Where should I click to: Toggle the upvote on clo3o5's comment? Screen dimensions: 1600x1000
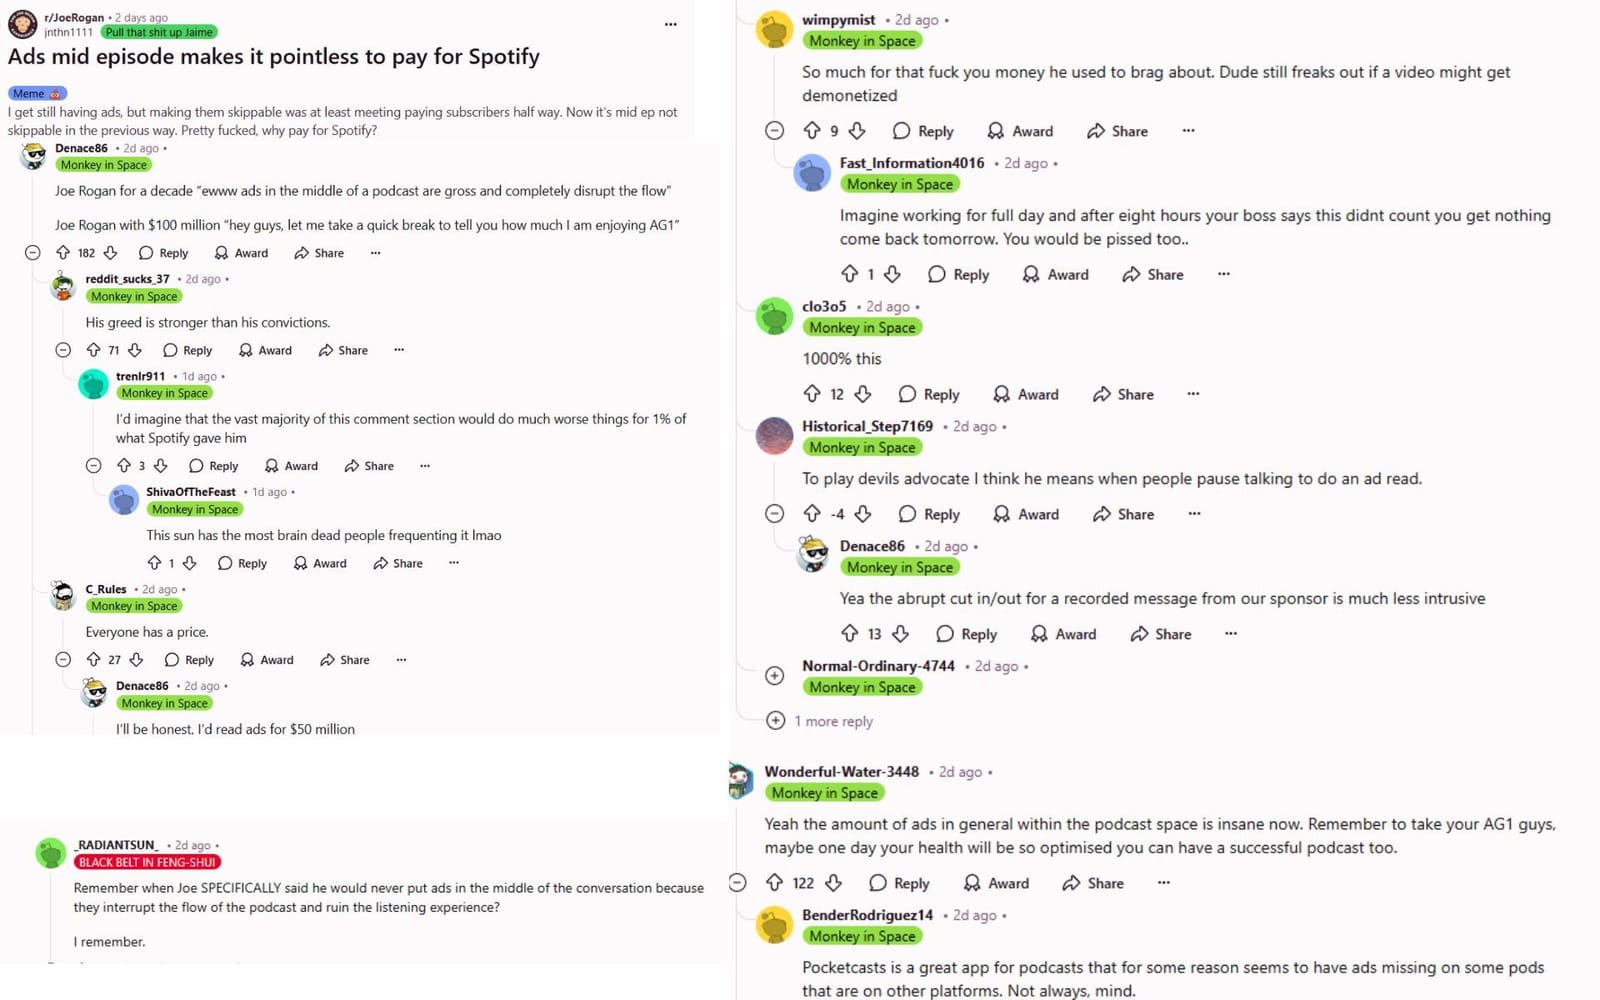pyautogui.click(x=815, y=394)
